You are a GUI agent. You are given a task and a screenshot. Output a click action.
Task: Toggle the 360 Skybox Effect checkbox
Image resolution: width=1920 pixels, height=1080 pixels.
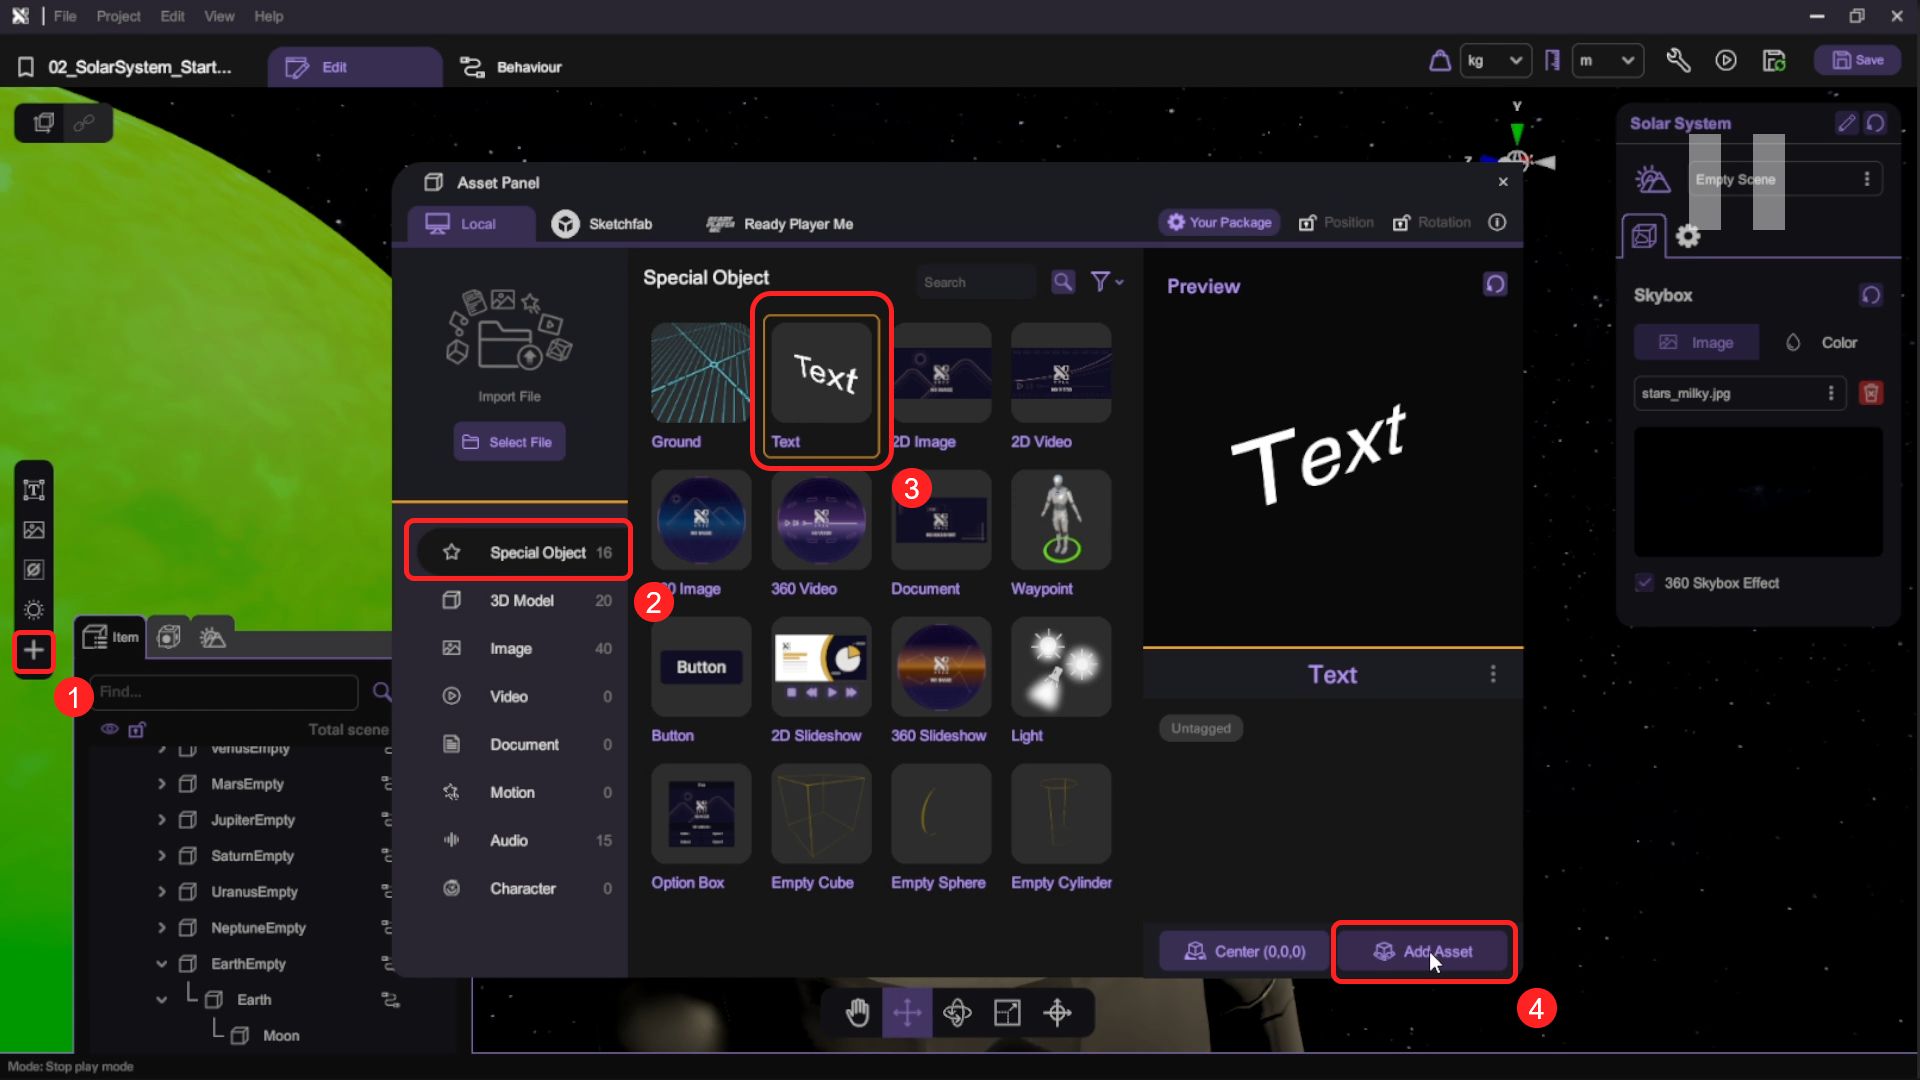1645,583
